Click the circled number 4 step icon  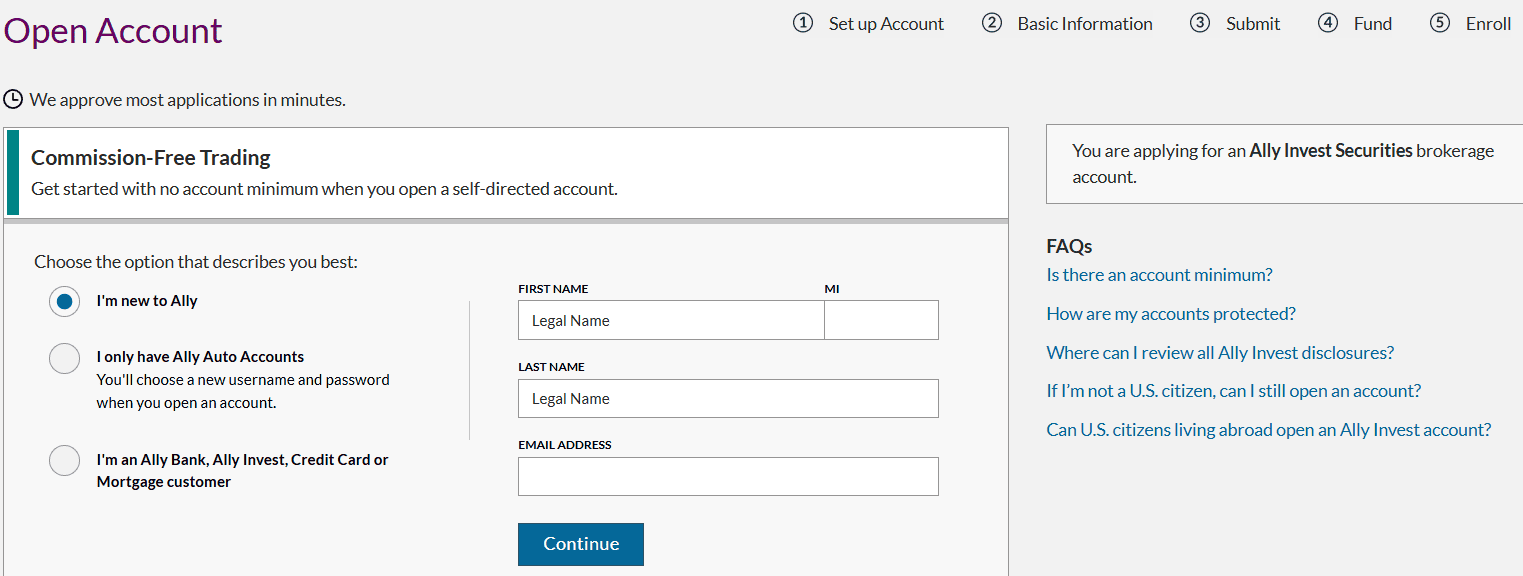click(x=1328, y=22)
